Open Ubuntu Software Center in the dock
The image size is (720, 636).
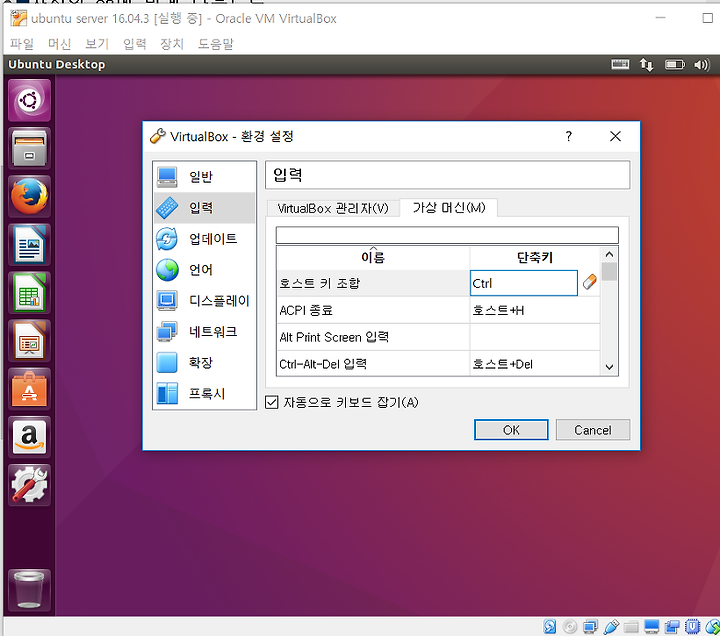[x=29, y=389]
